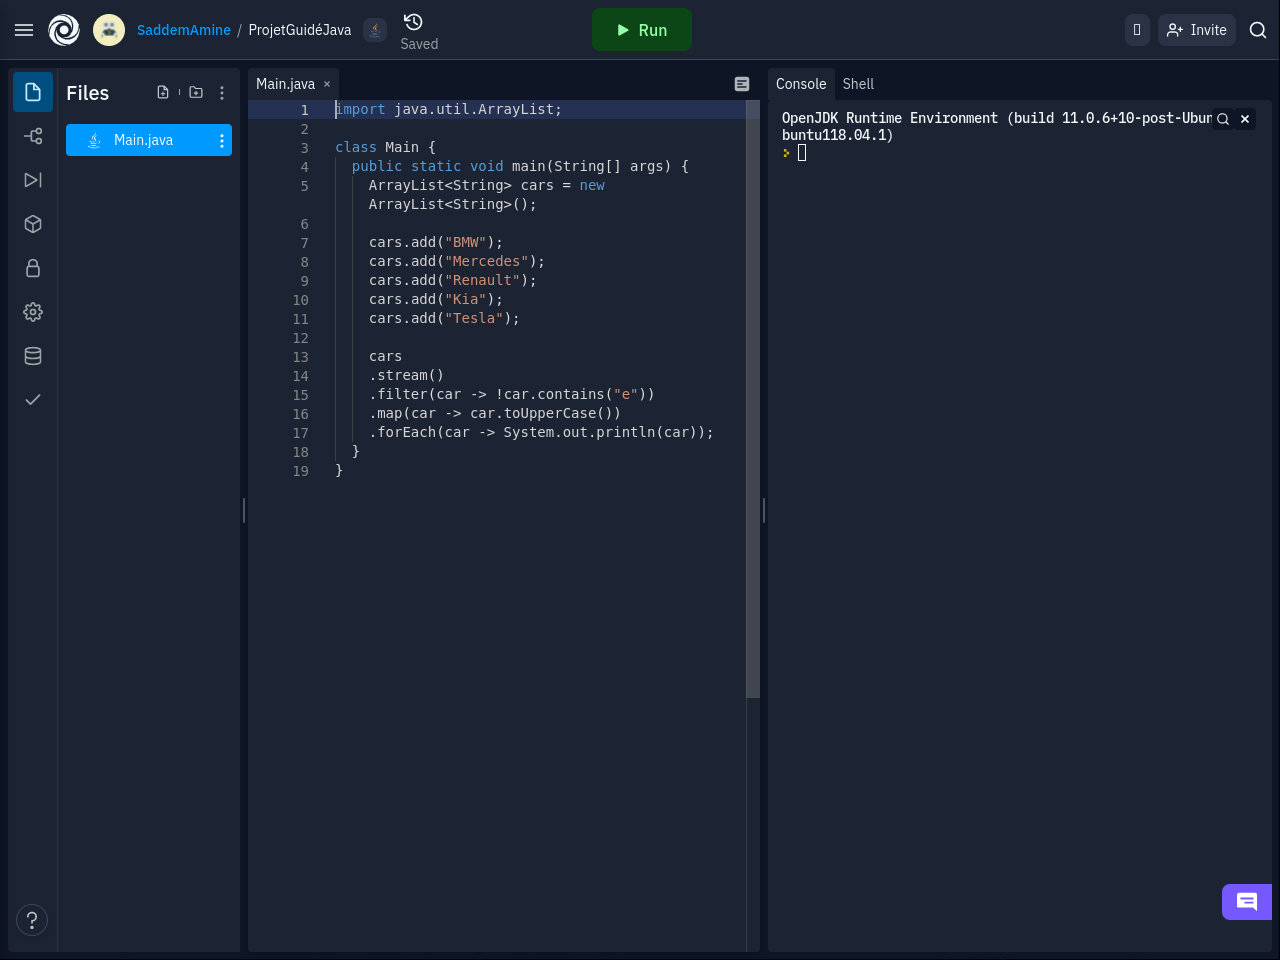Close the Main.java editor tab
Viewport: 1280px width, 960px height.
click(327, 84)
